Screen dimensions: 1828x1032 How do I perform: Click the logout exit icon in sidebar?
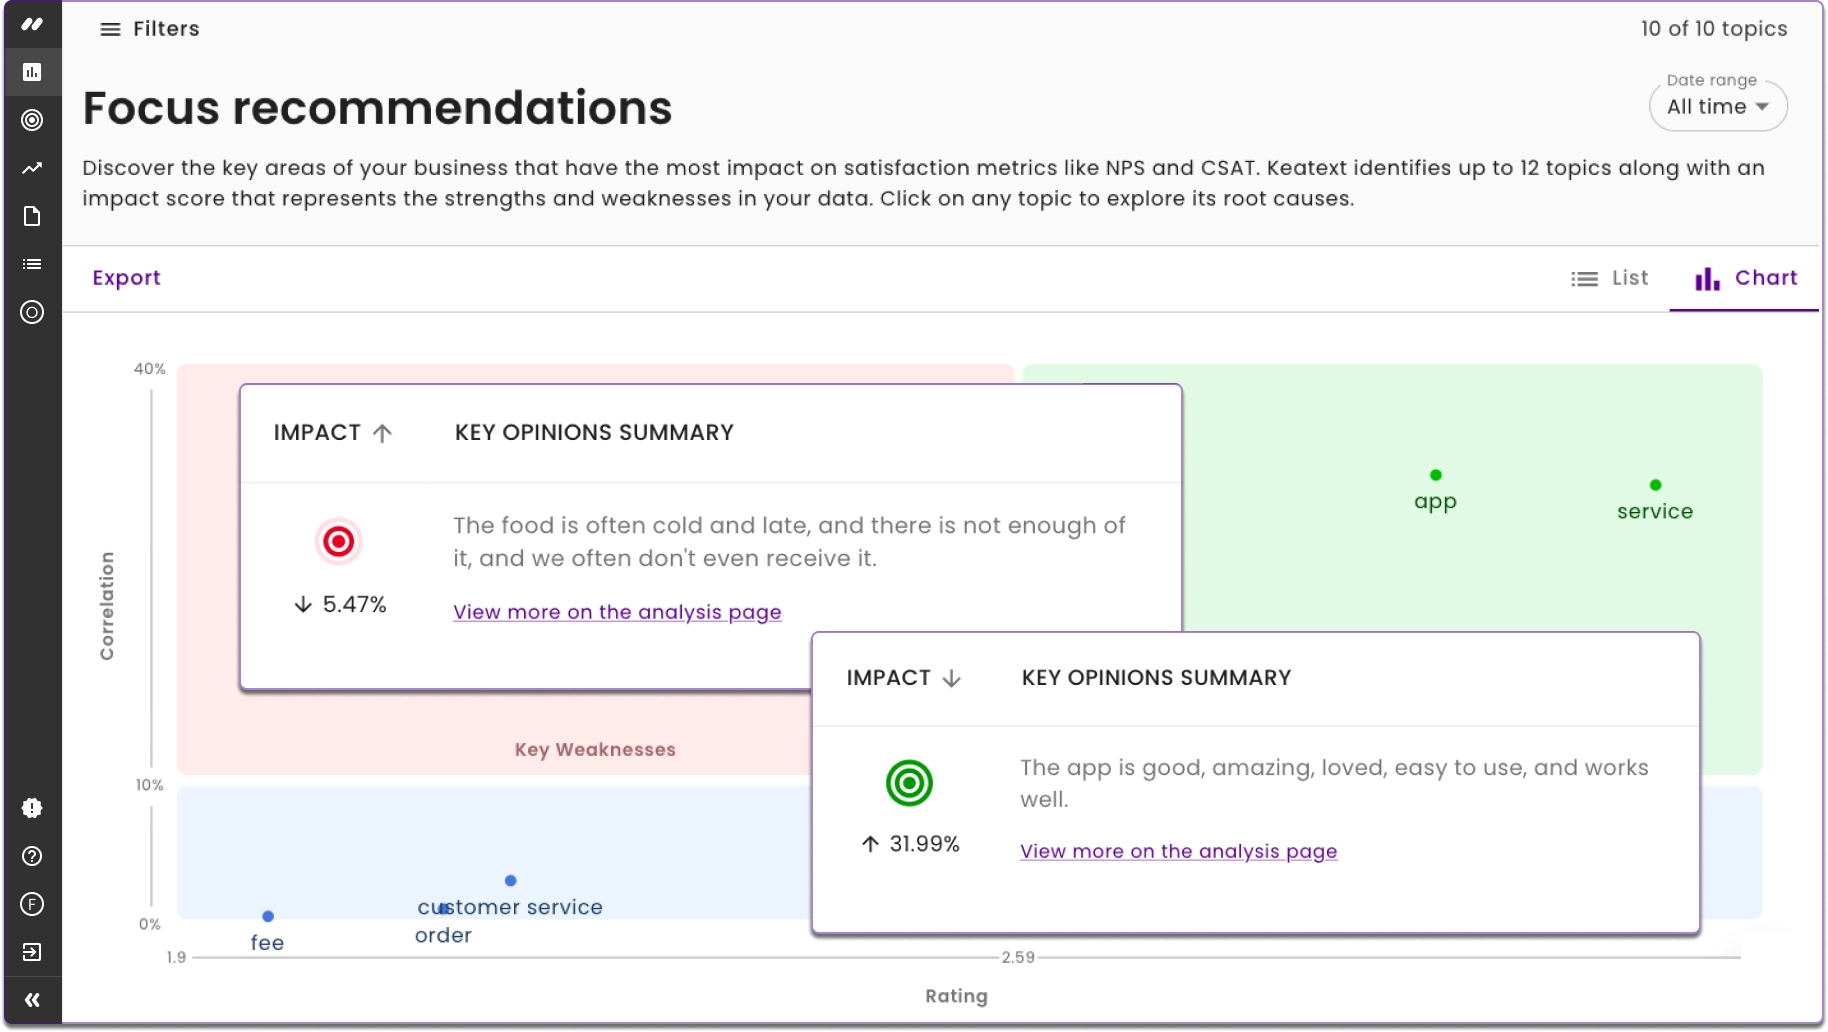coord(32,952)
